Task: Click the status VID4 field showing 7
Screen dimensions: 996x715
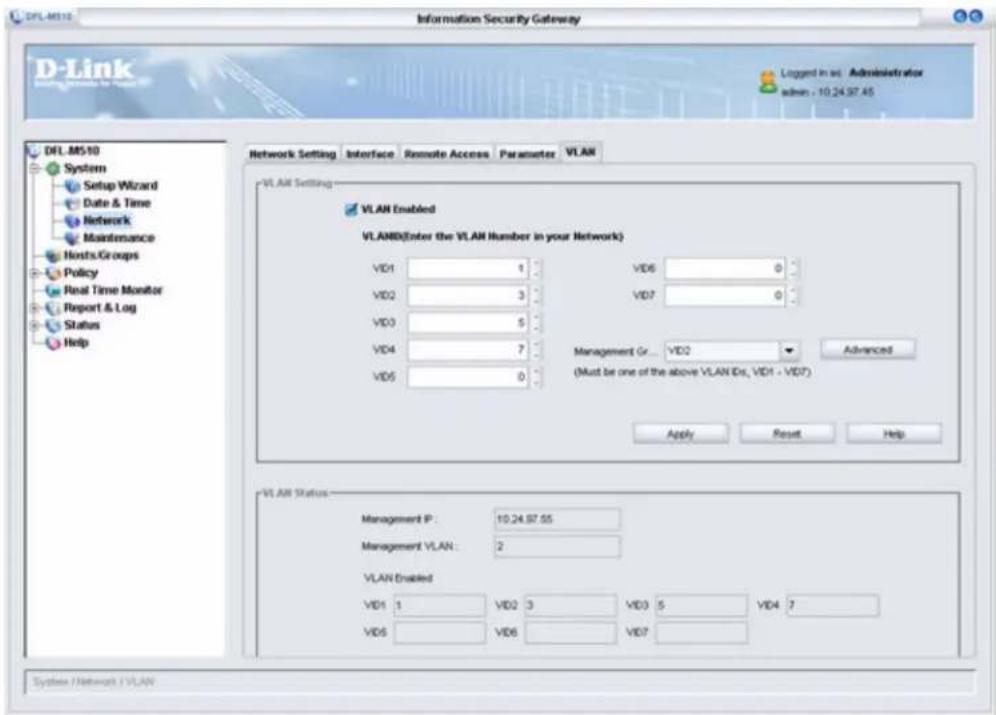Action: pos(833,606)
